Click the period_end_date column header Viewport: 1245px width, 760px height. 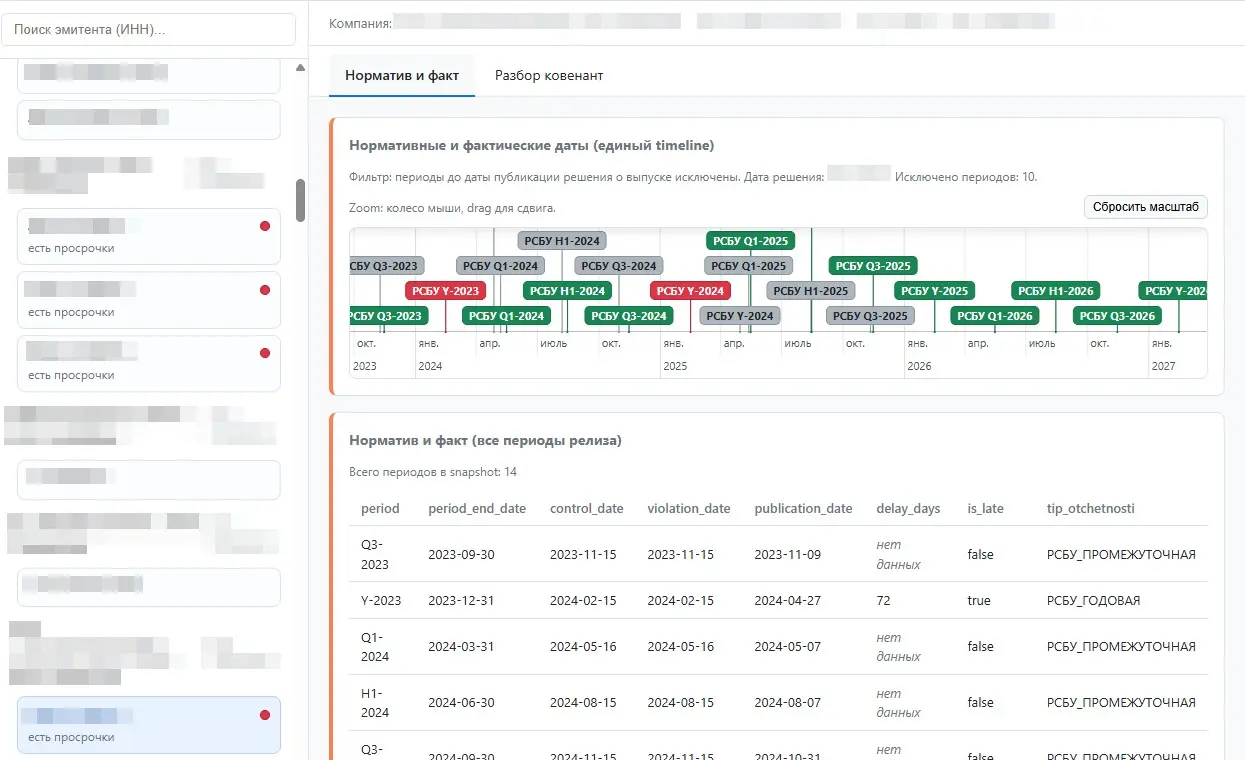477,509
